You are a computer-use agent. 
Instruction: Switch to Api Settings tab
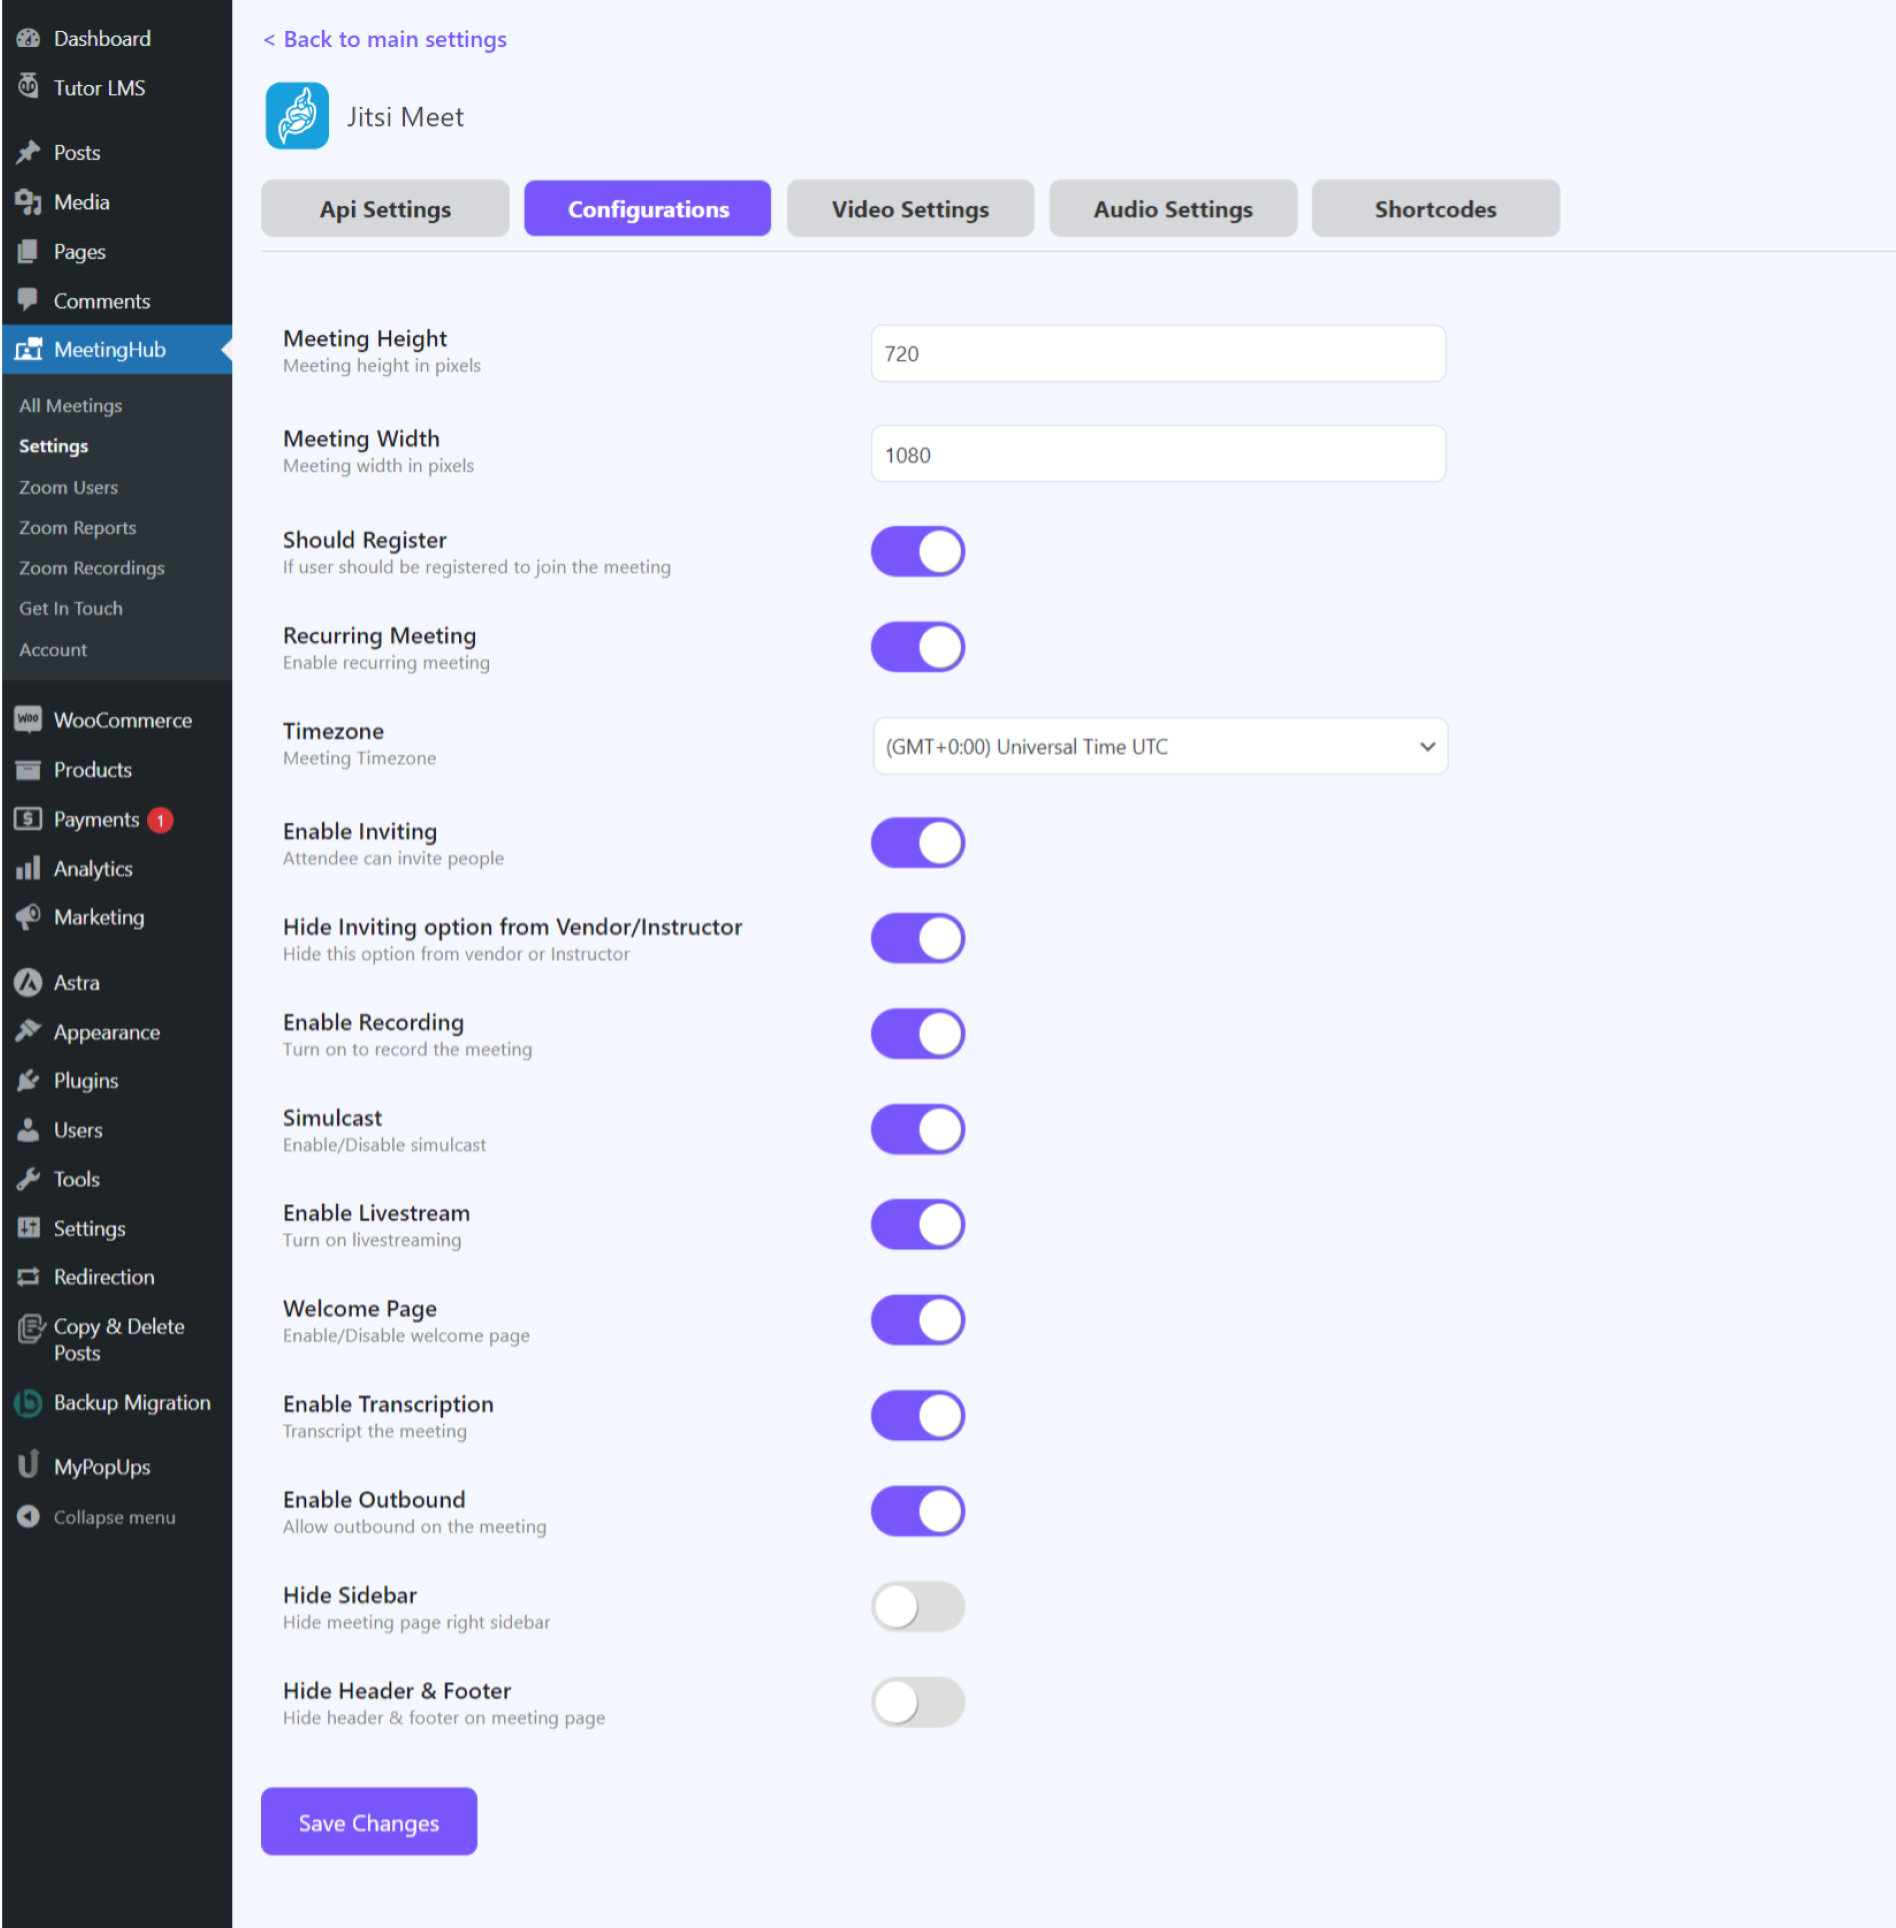(385, 208)
